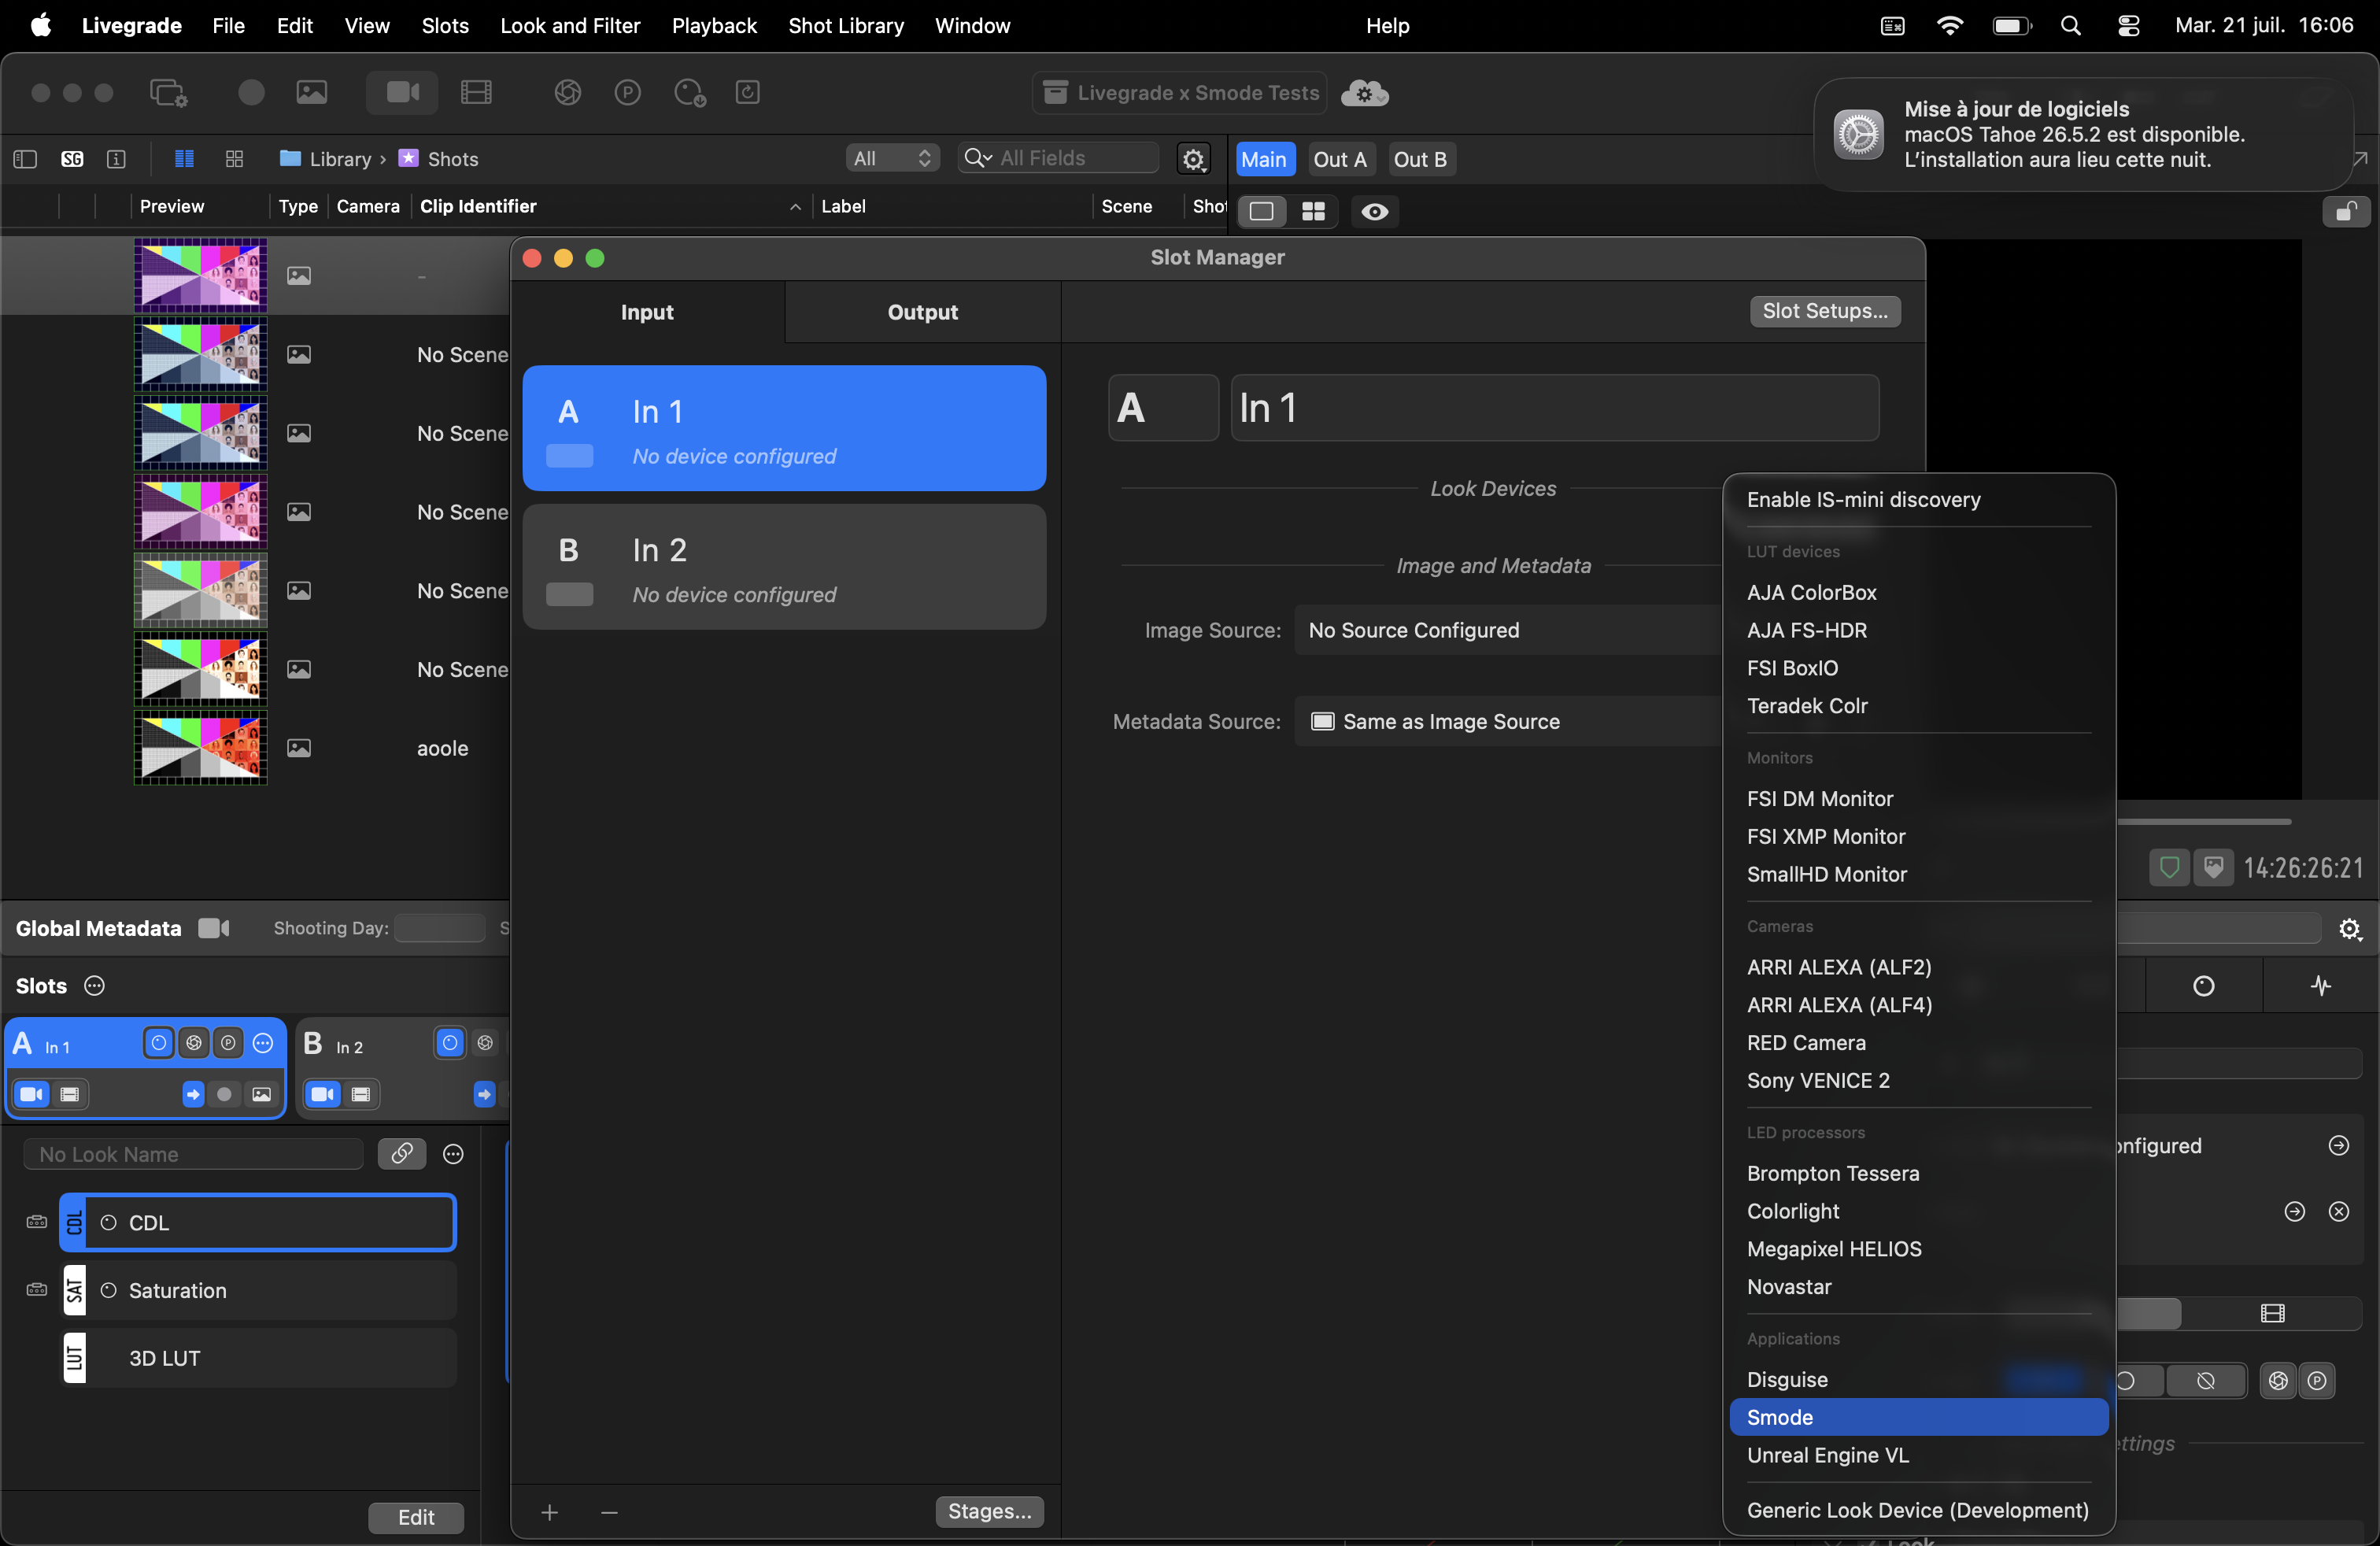Viewport: 2380px width, 1546px height.
Task: Select the Out B viewer tab
Action: 1420,159
